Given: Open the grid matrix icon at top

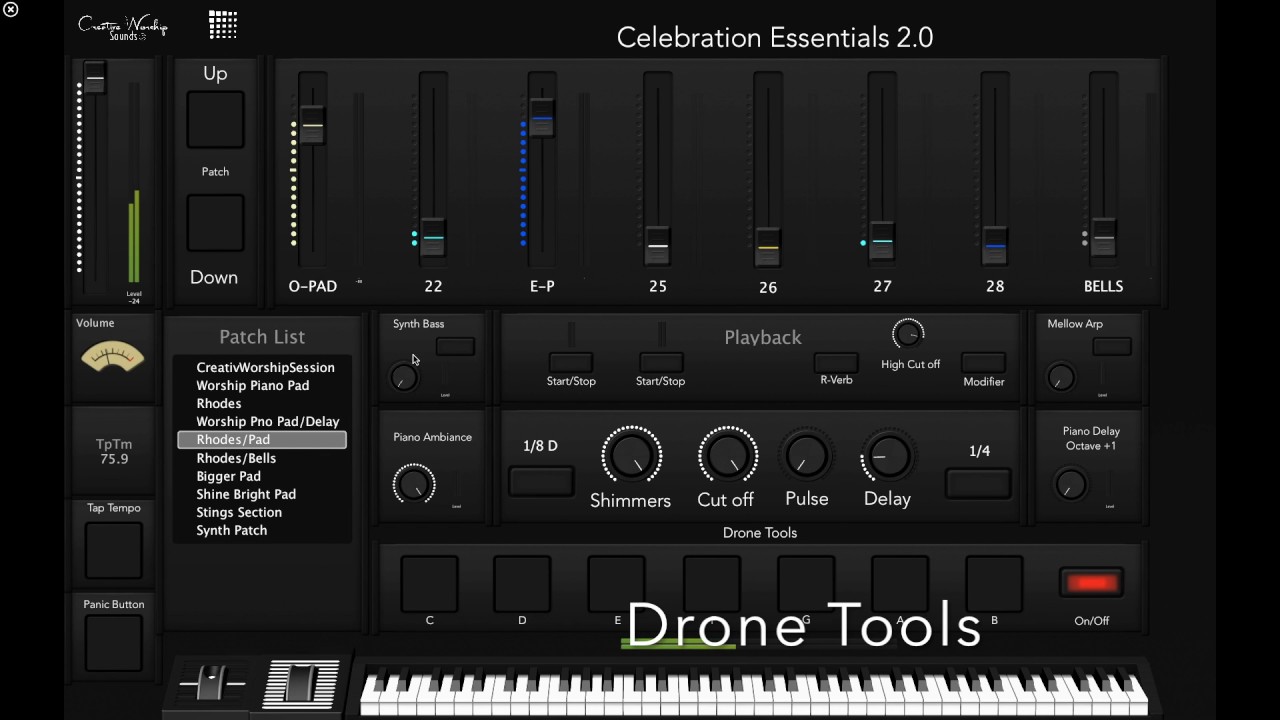Looking at the screenshot, I should point(222,25).
